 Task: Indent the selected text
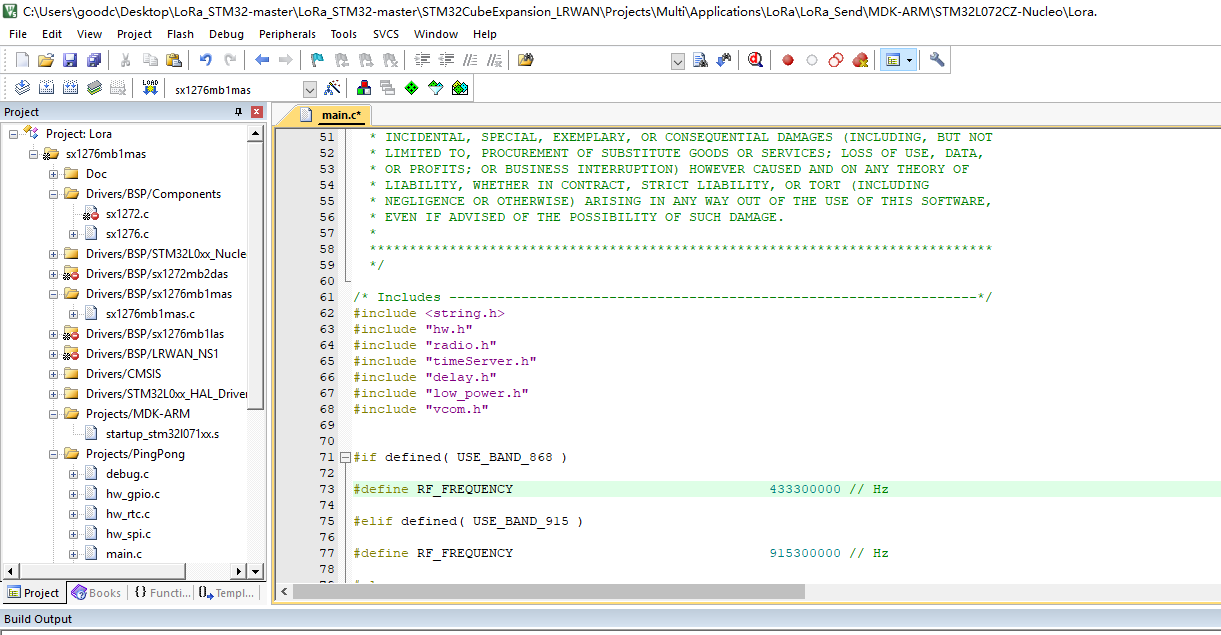[x=422, y=60]
